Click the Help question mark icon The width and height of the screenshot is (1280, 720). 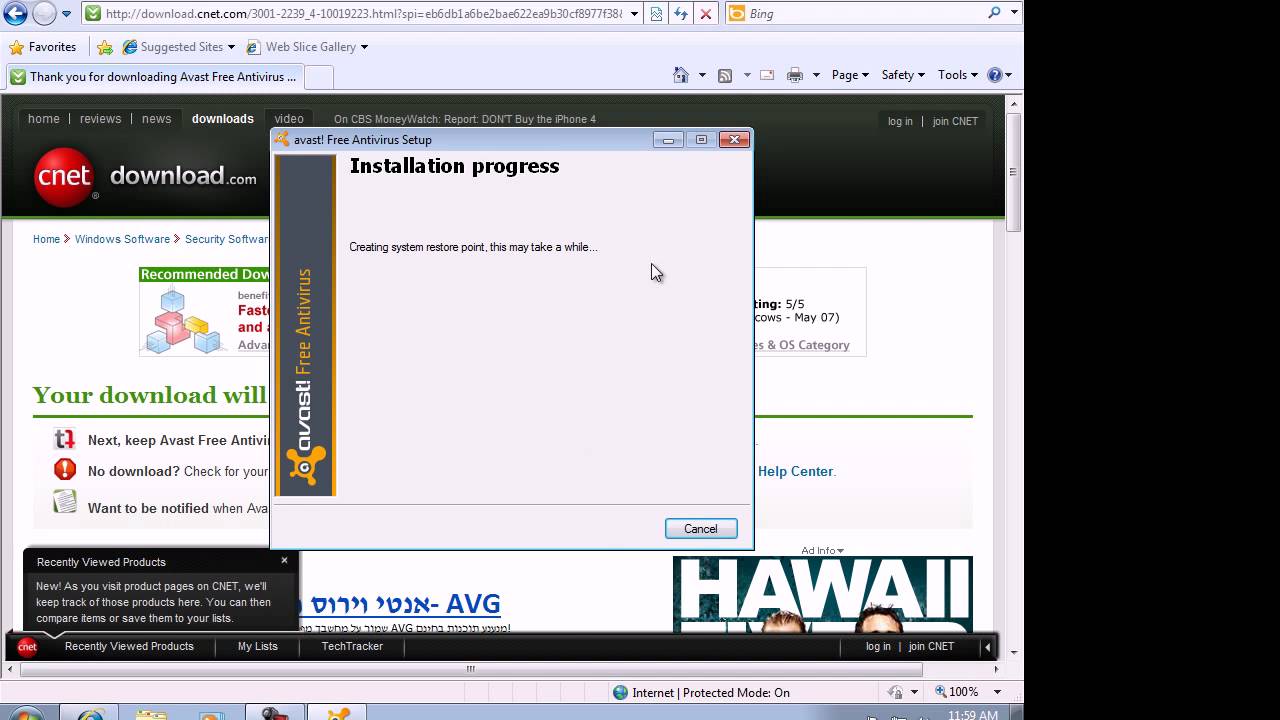click(995, 75)
